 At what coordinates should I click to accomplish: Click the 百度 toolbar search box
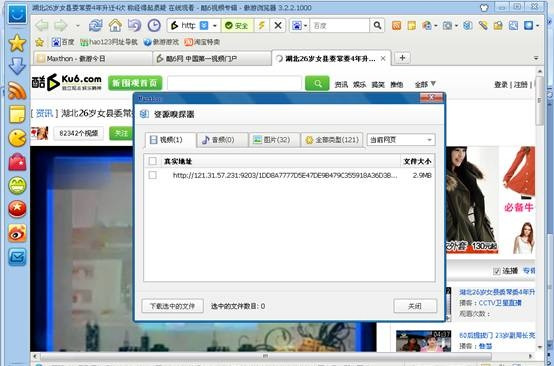pos(340,26)
